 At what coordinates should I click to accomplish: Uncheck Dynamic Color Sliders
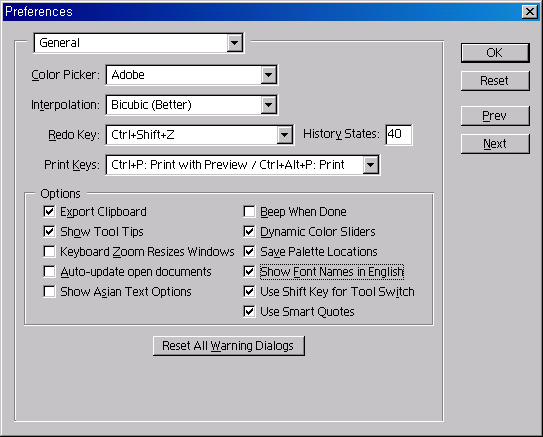click(x=249, y=231)
